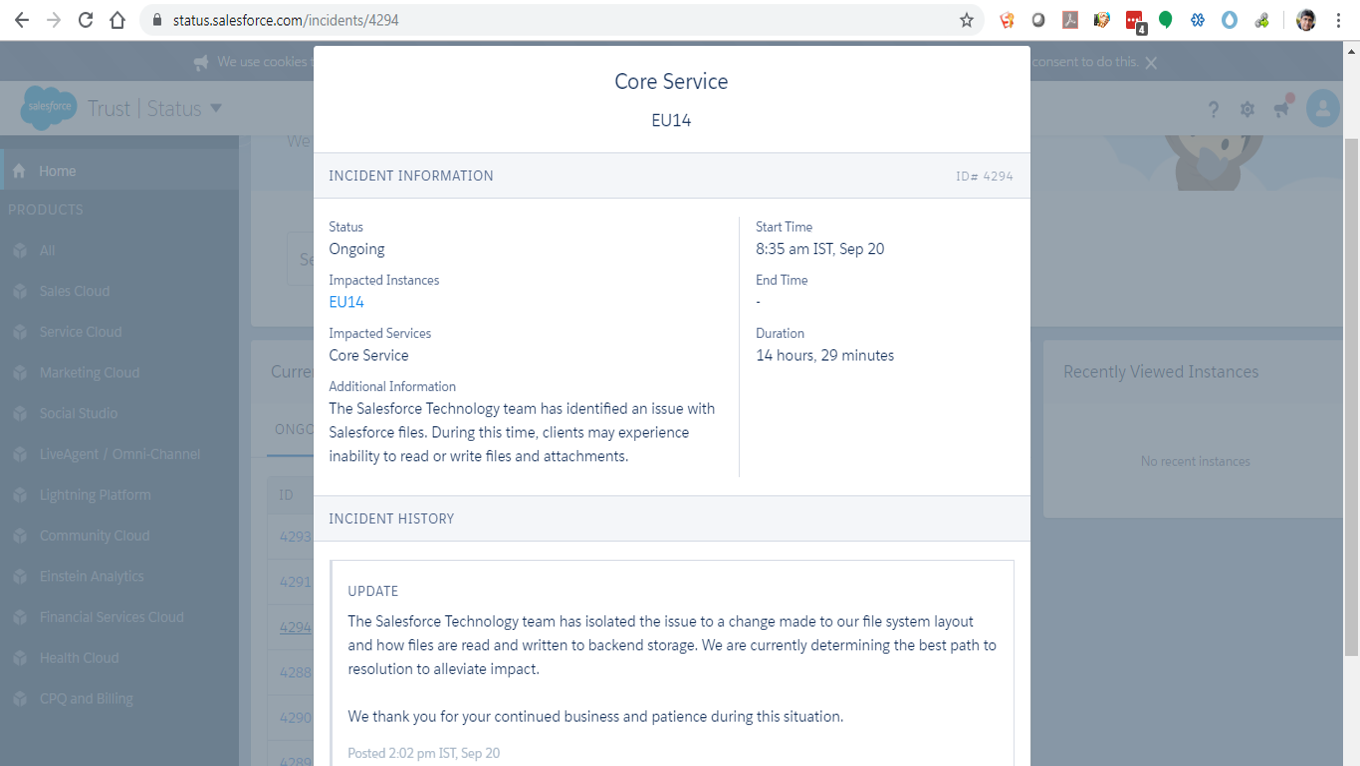The width and height of the screenshot is (1360, 766).
Task: Click the Posted 2:02 pm IST timestamp
Action: tap(424, 753)
